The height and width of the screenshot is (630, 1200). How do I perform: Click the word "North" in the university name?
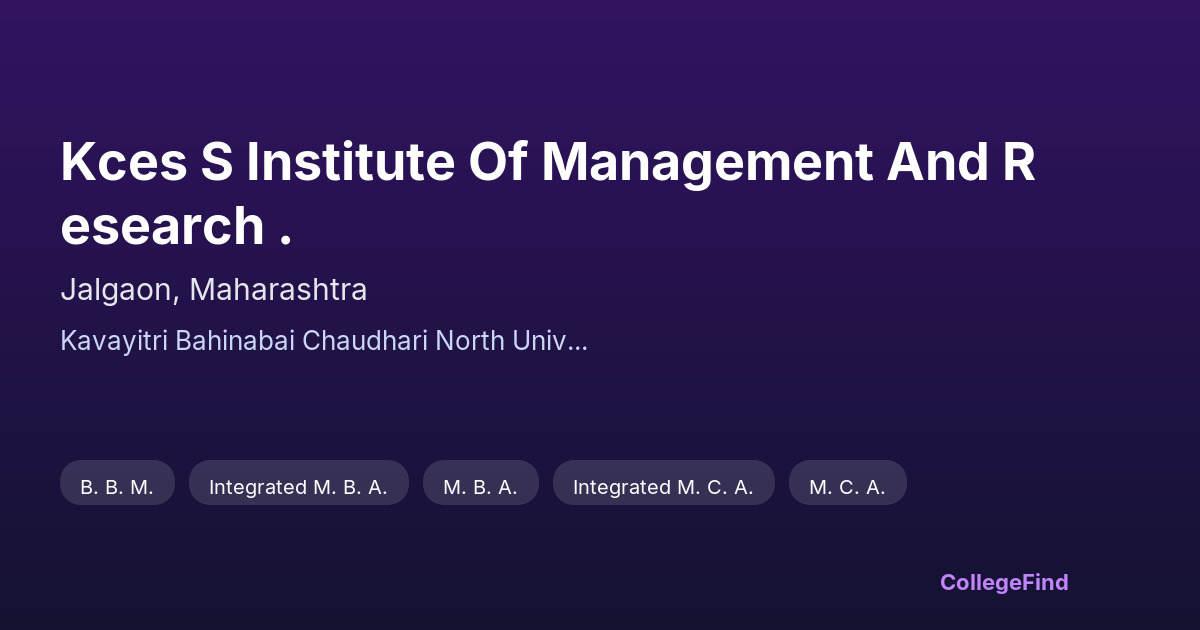pos(474,341)
